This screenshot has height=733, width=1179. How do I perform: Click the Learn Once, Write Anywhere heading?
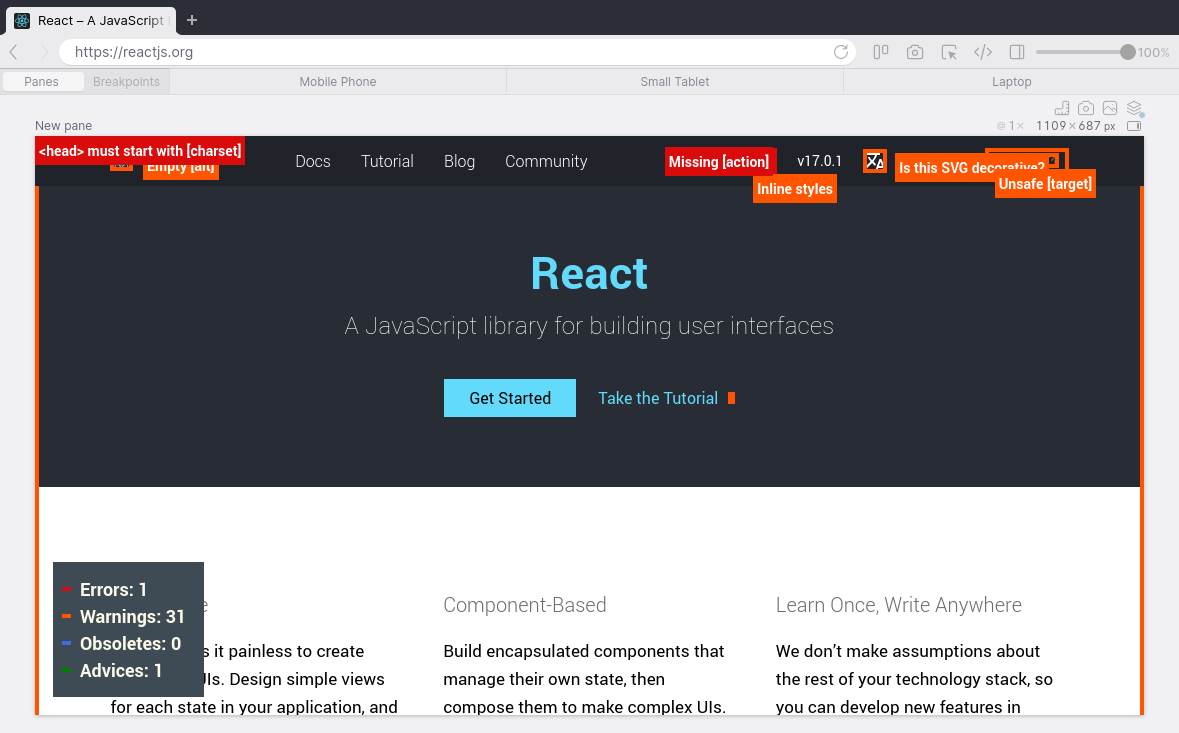pyautogui.click(x=899, y=604)
